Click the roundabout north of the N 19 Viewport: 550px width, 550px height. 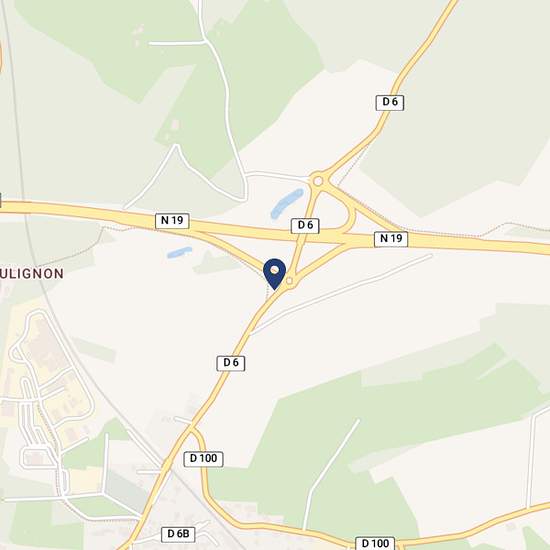coord(318,181)
